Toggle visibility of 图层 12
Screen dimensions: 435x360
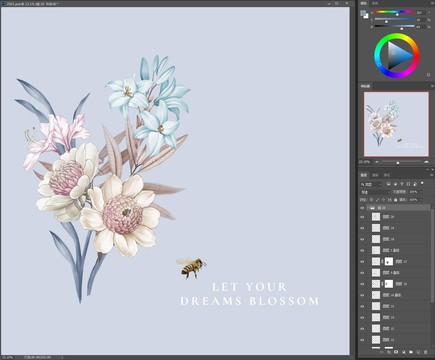362,340
